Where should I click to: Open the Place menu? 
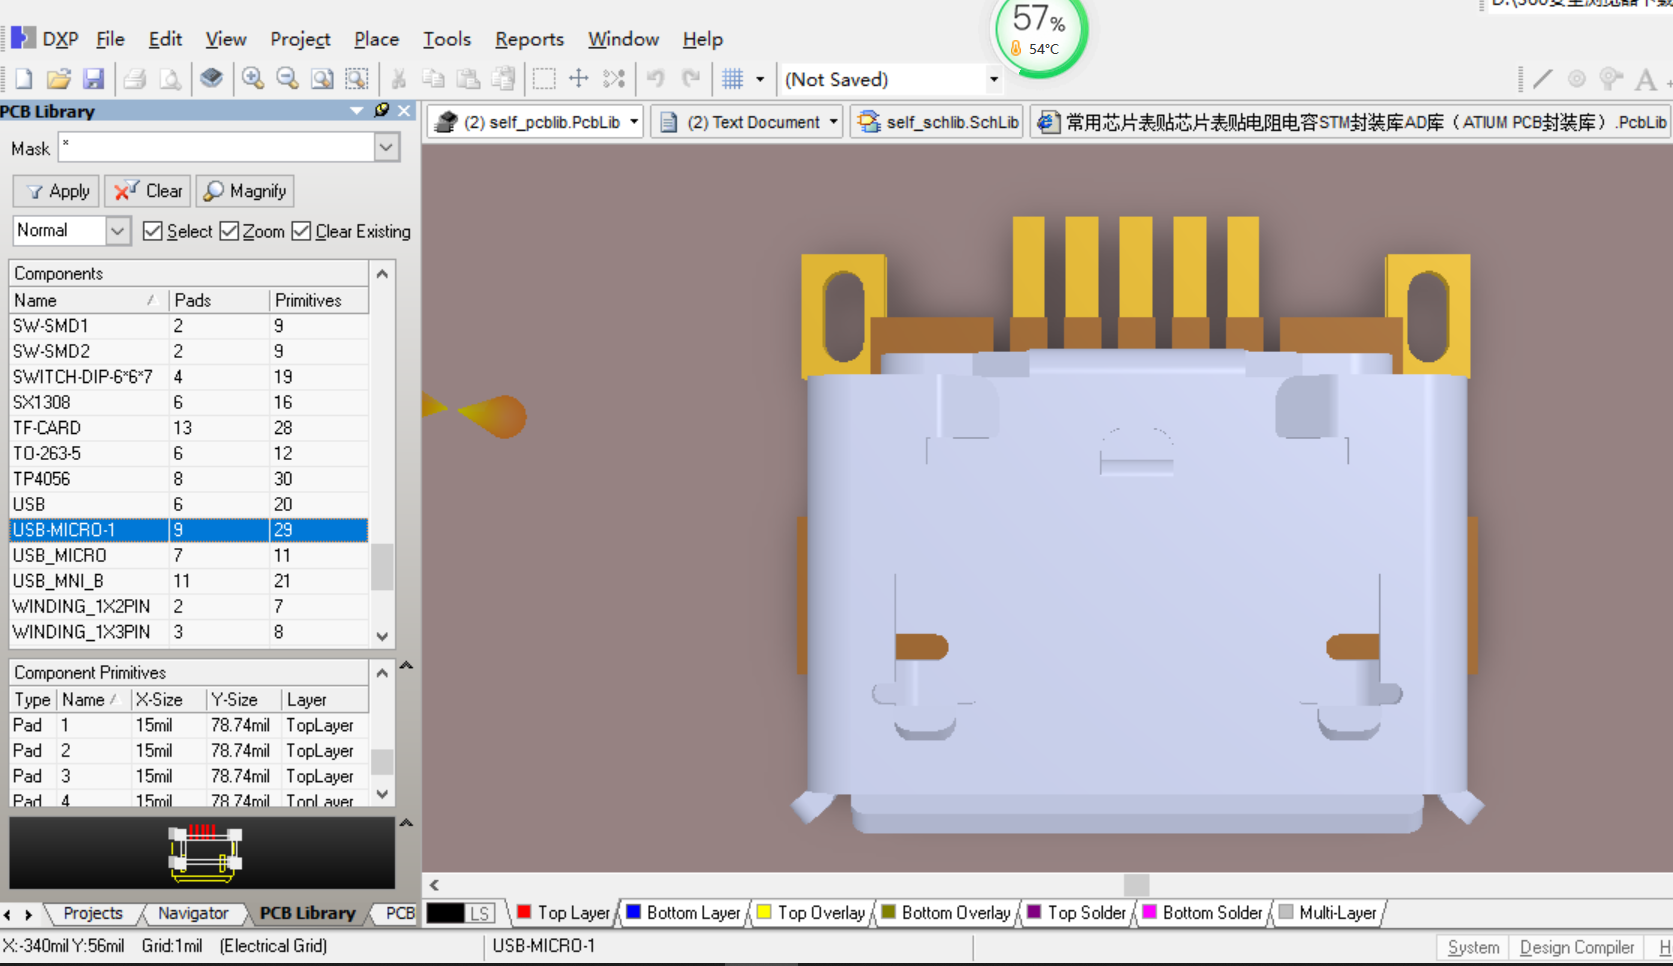pos(376,39)
